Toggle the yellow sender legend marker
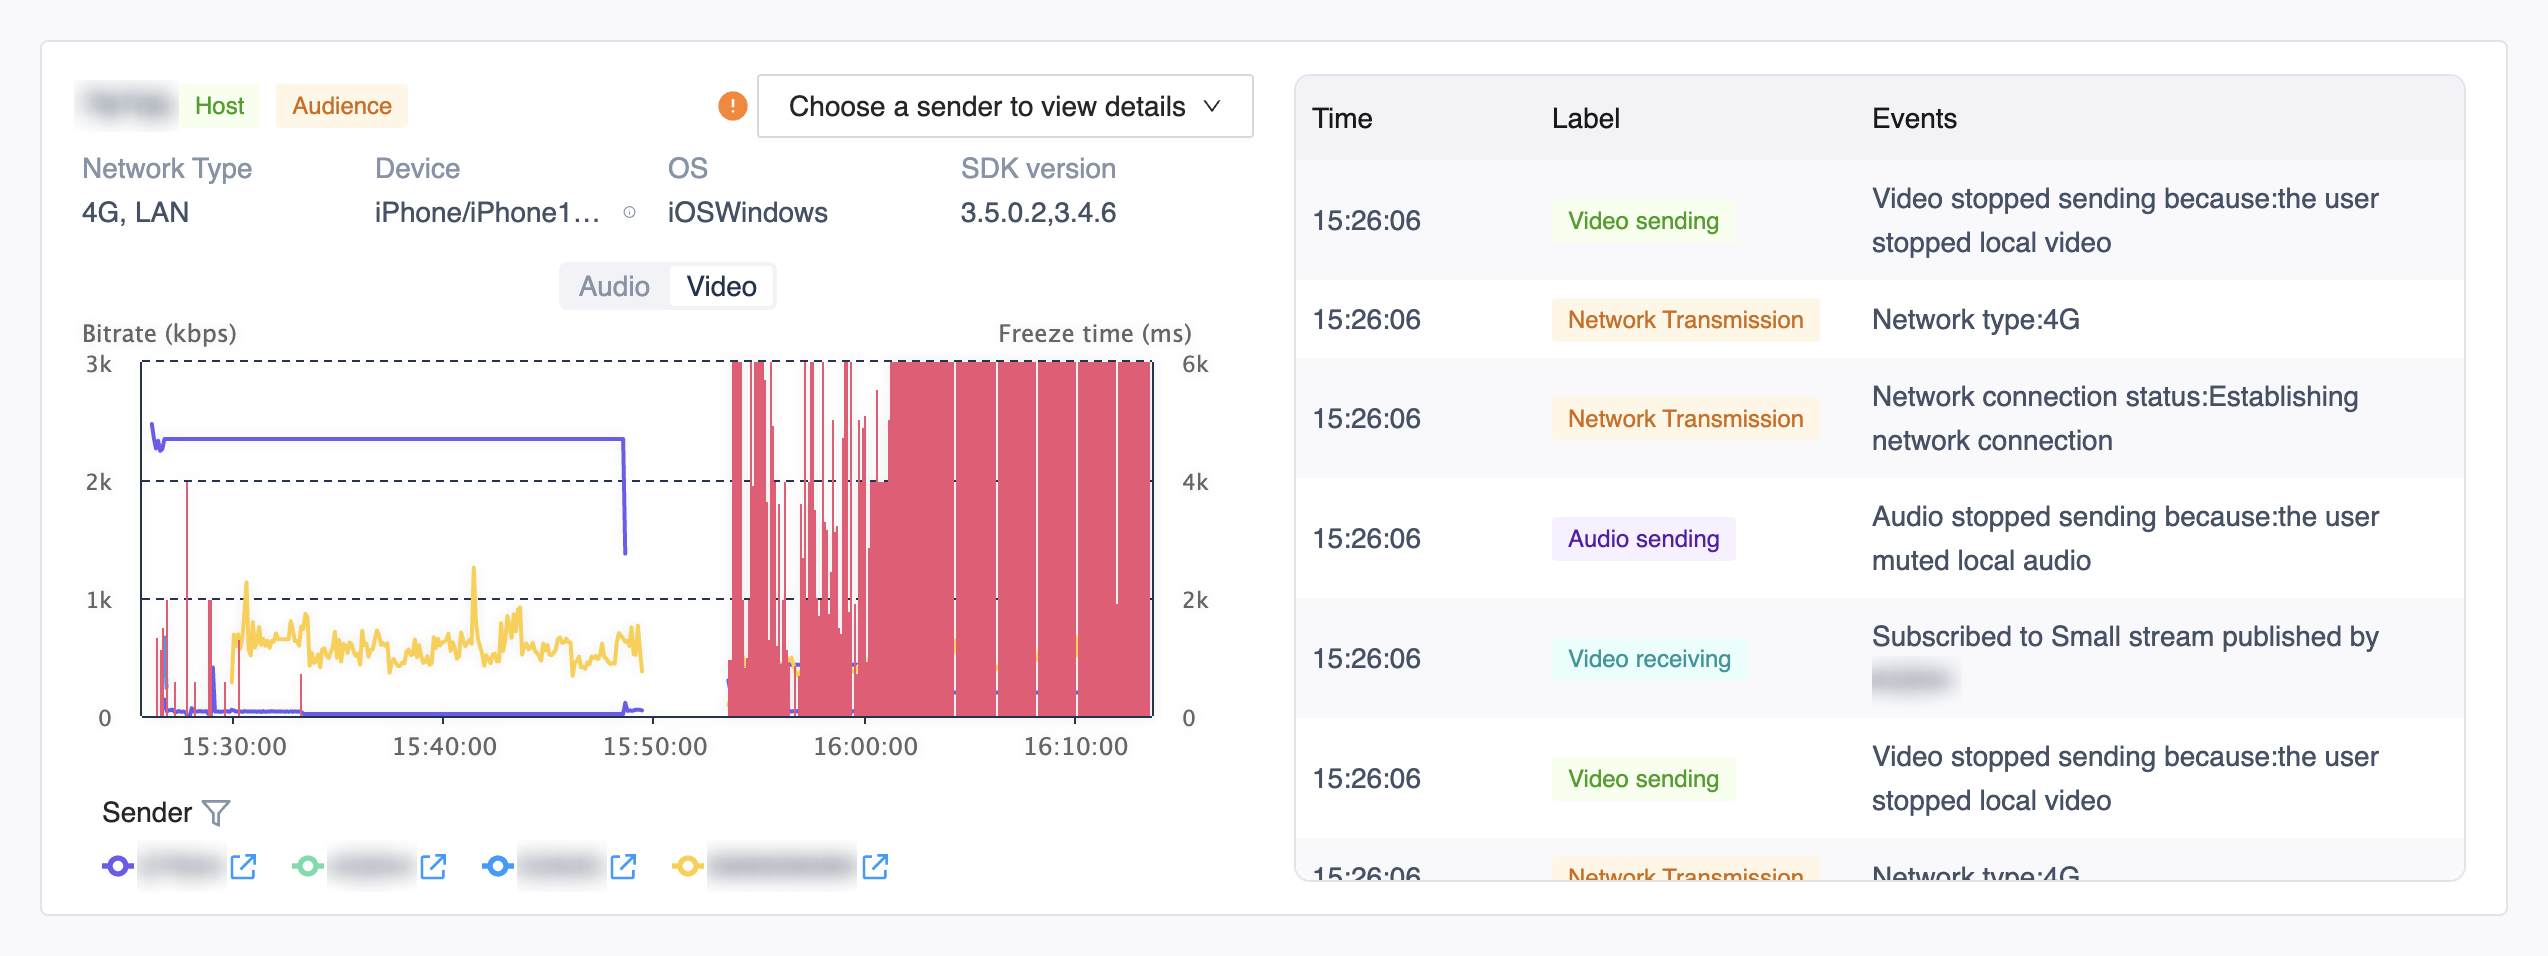 [x=688, y=866]
